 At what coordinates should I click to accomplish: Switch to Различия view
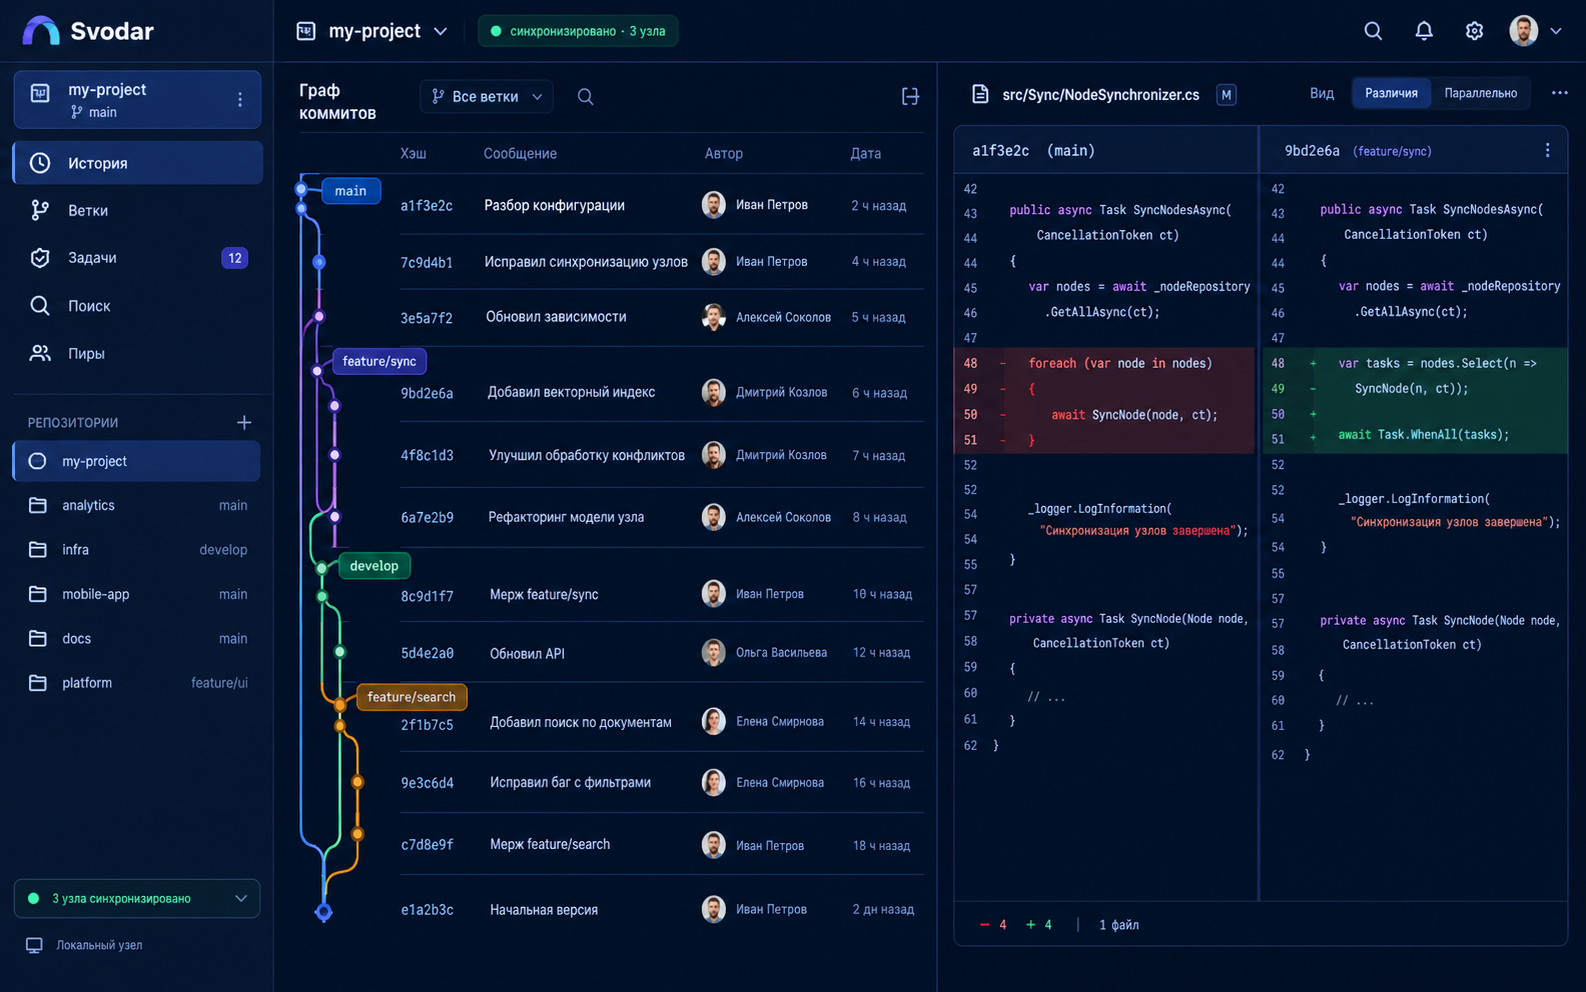point(1391,93)
